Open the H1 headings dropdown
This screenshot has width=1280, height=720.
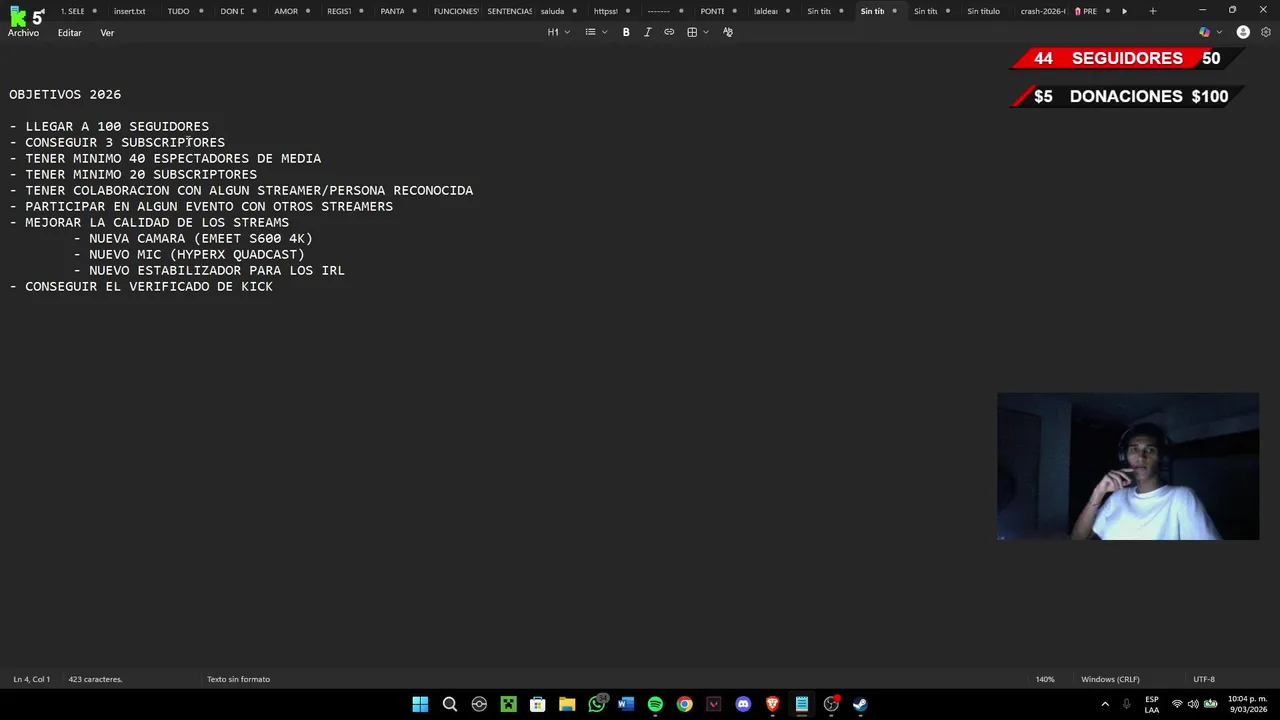click(558, 32)
